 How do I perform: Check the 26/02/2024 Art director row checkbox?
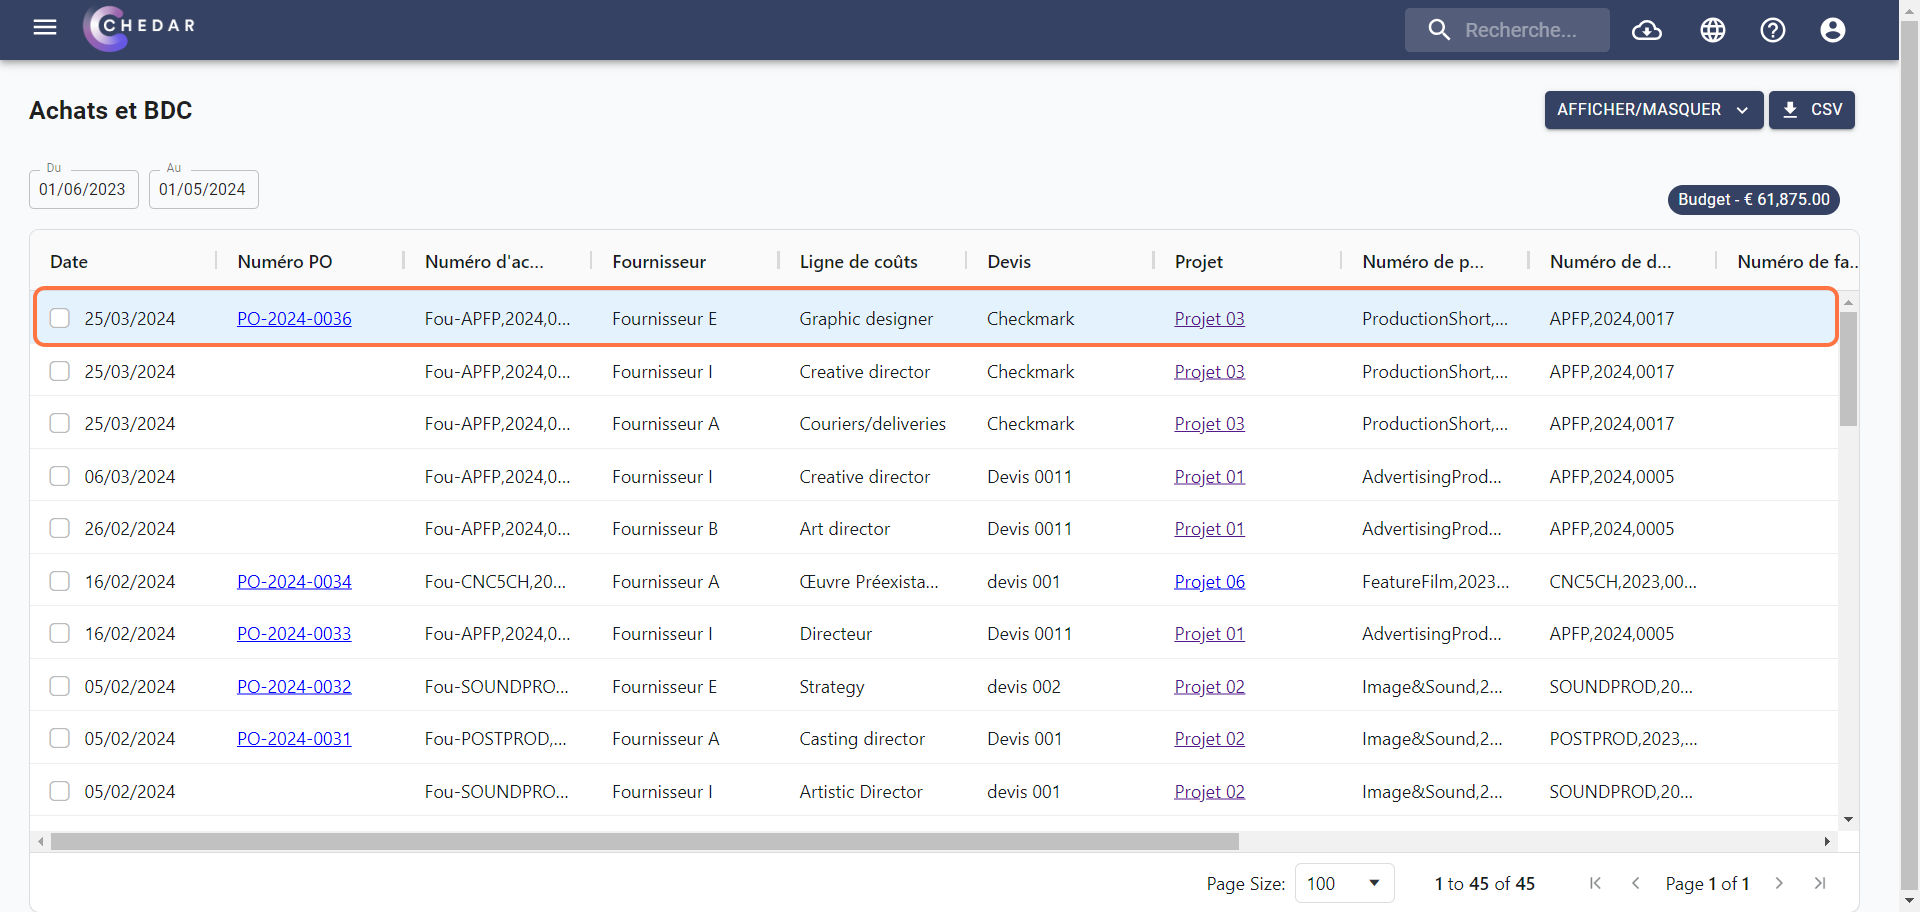click(60, 528)
